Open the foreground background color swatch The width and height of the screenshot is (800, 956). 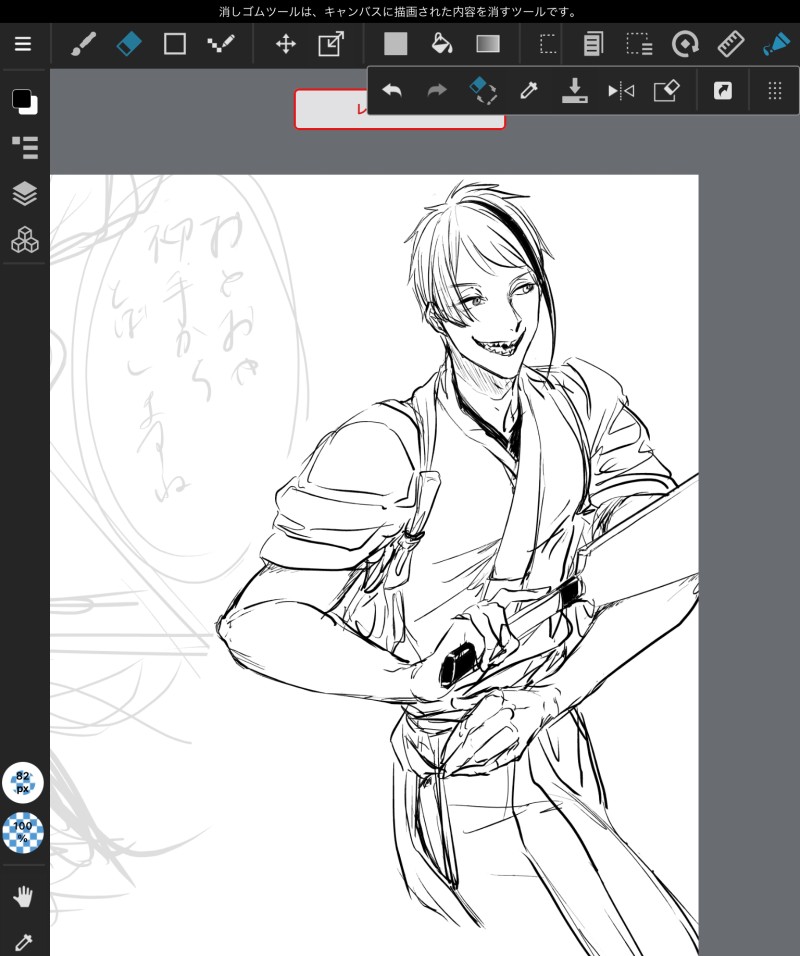25,101
